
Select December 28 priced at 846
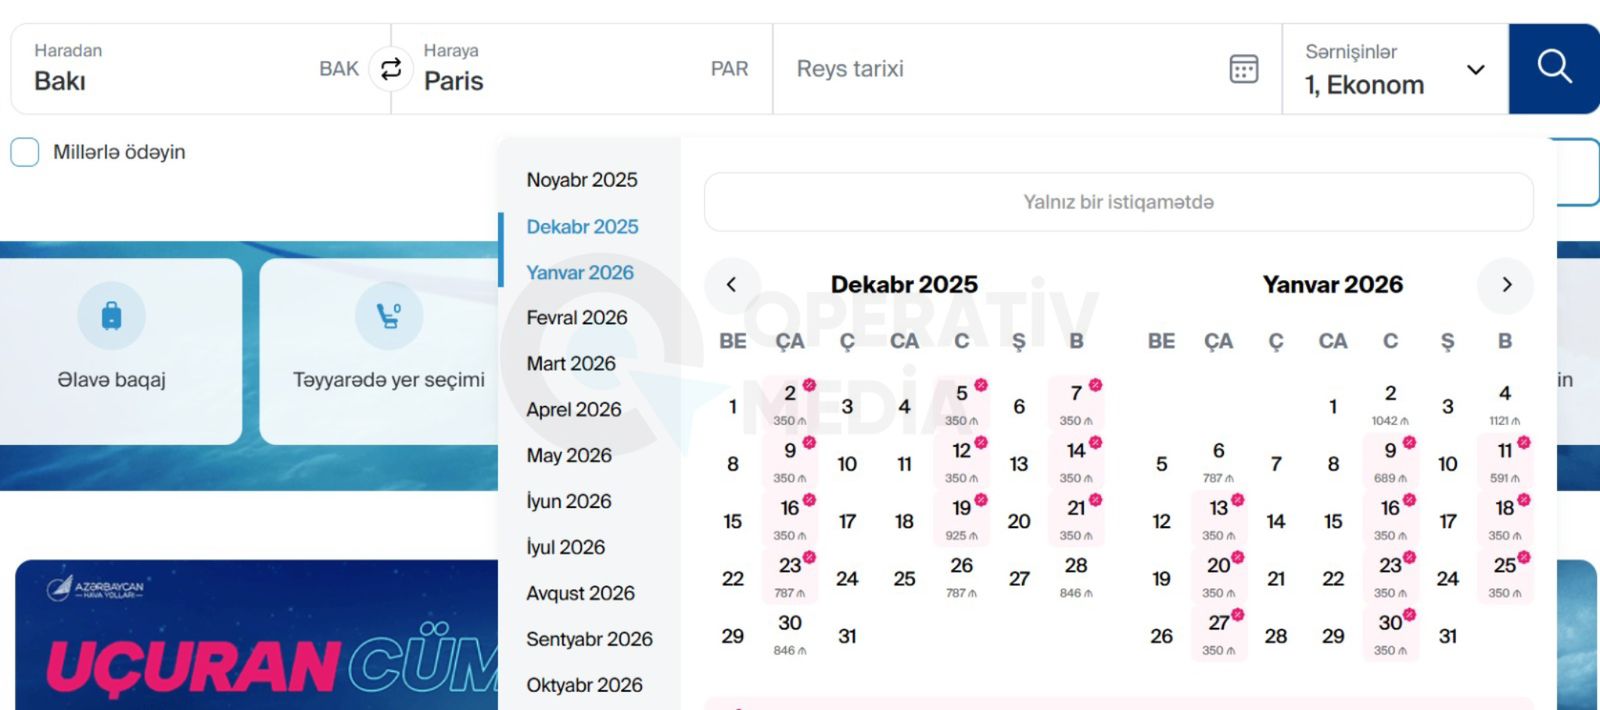tap(1076, 576)
